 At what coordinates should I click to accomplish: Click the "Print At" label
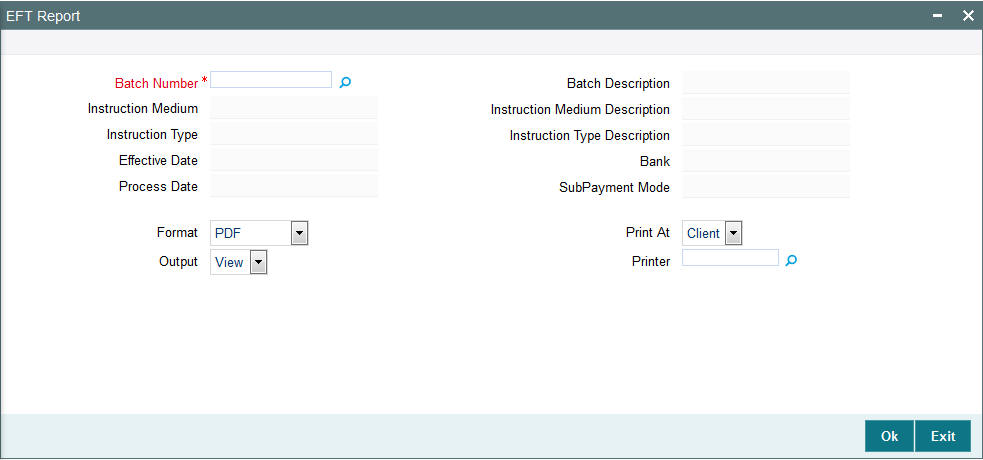click(648, 233)
